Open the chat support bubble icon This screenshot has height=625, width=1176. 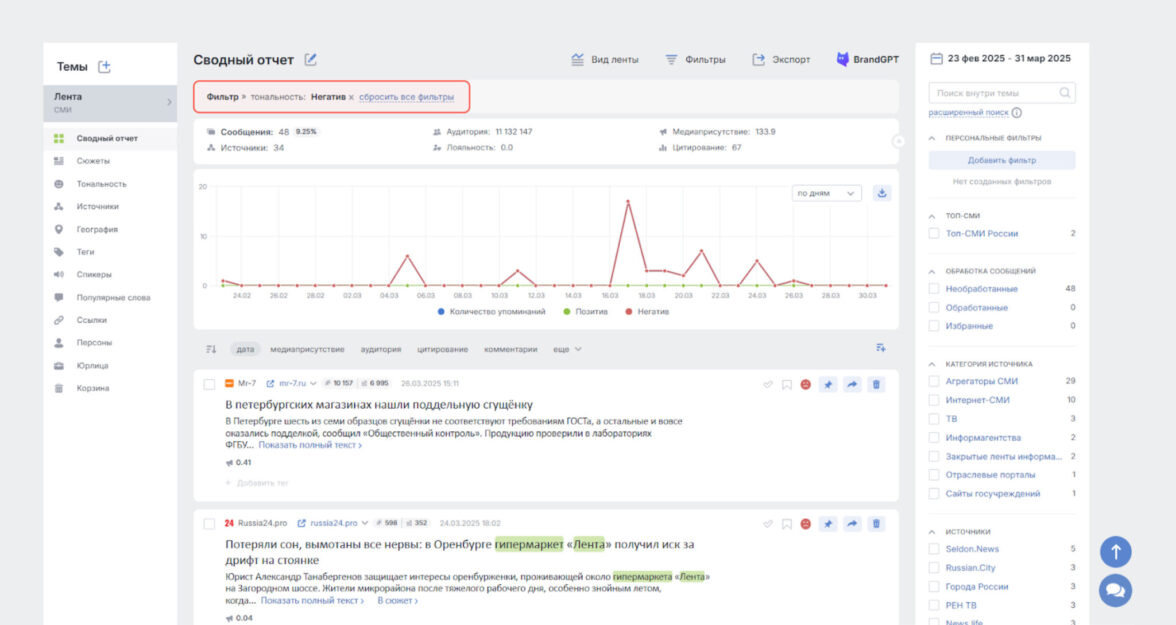1115,590
